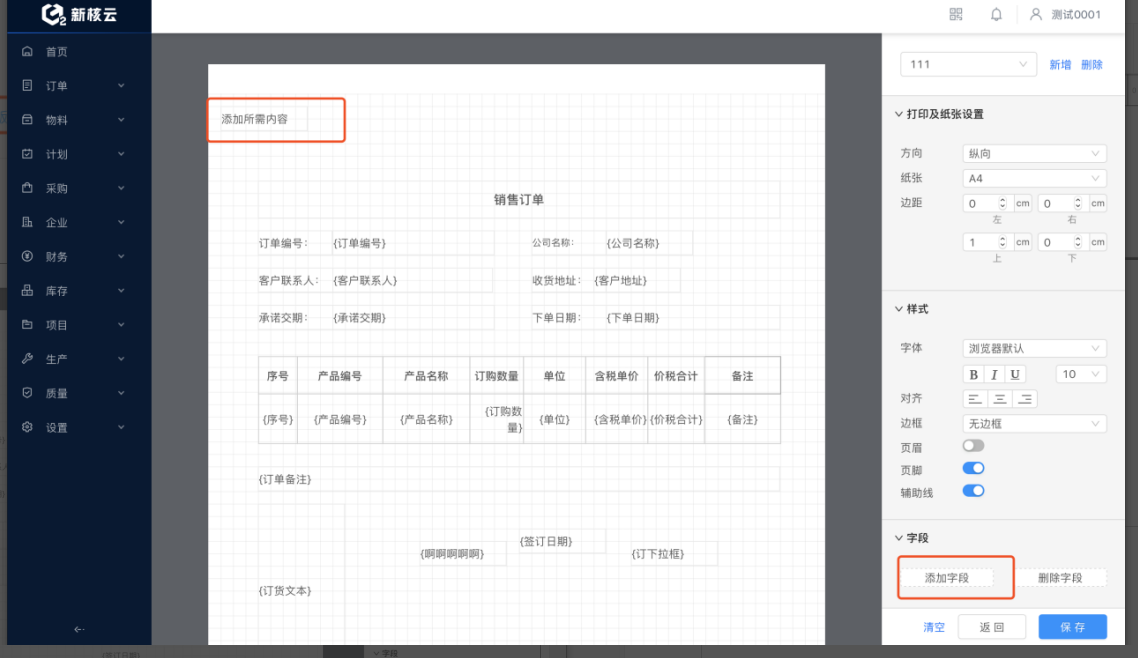This screenshot has height=658, width=1138.
Task: Click the 物料 sidebar icon
Action: click(28, 120)
